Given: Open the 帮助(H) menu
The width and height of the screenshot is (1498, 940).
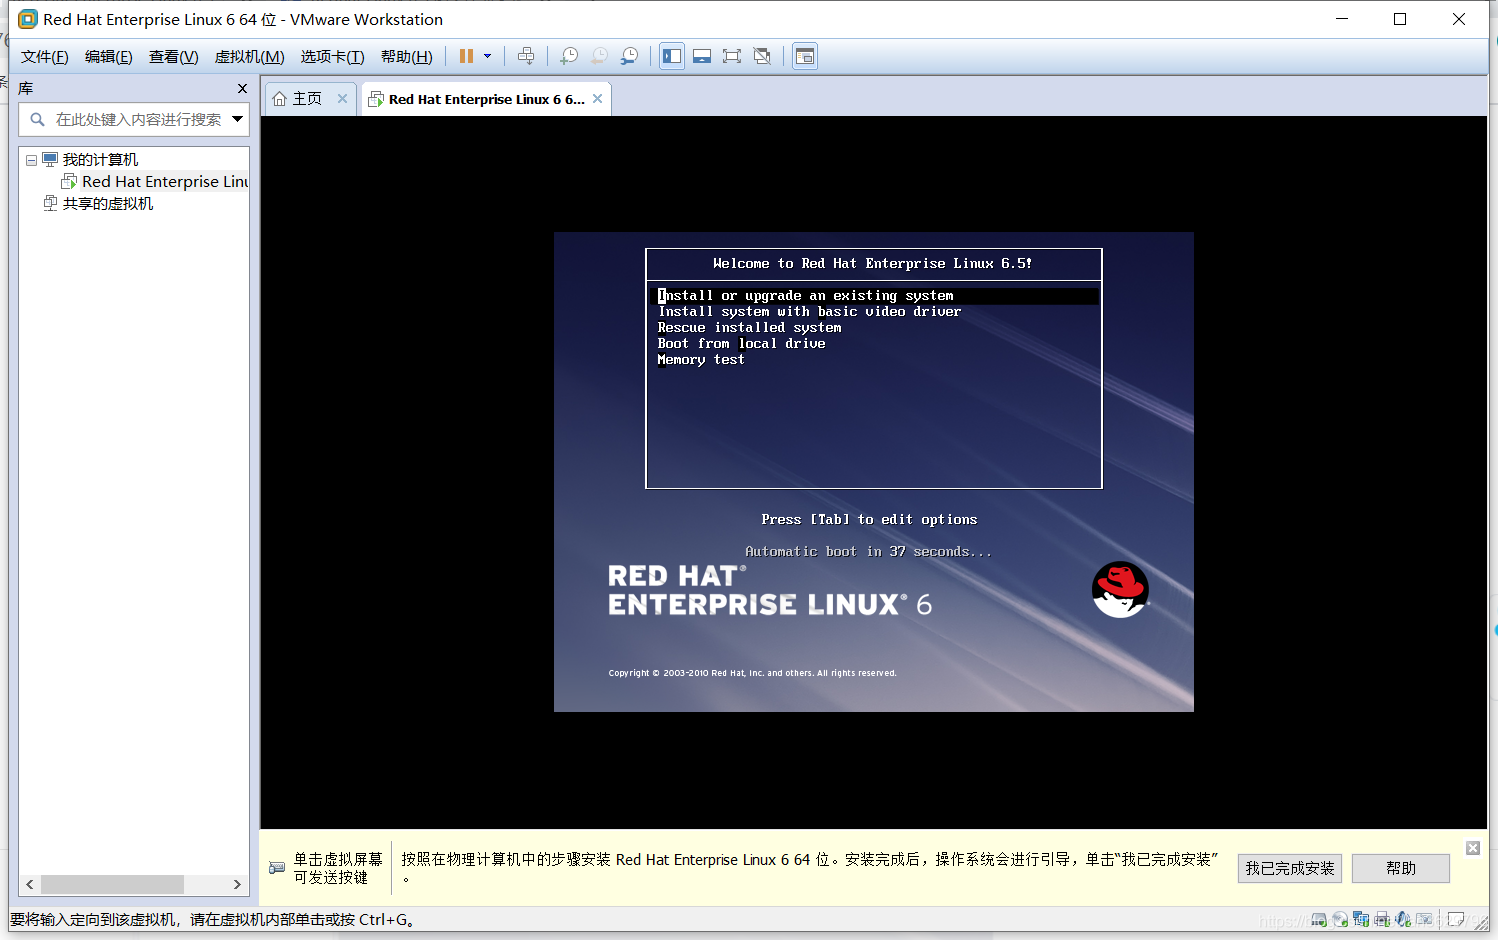Looking at the screenshot, I should tap(407, 57).
